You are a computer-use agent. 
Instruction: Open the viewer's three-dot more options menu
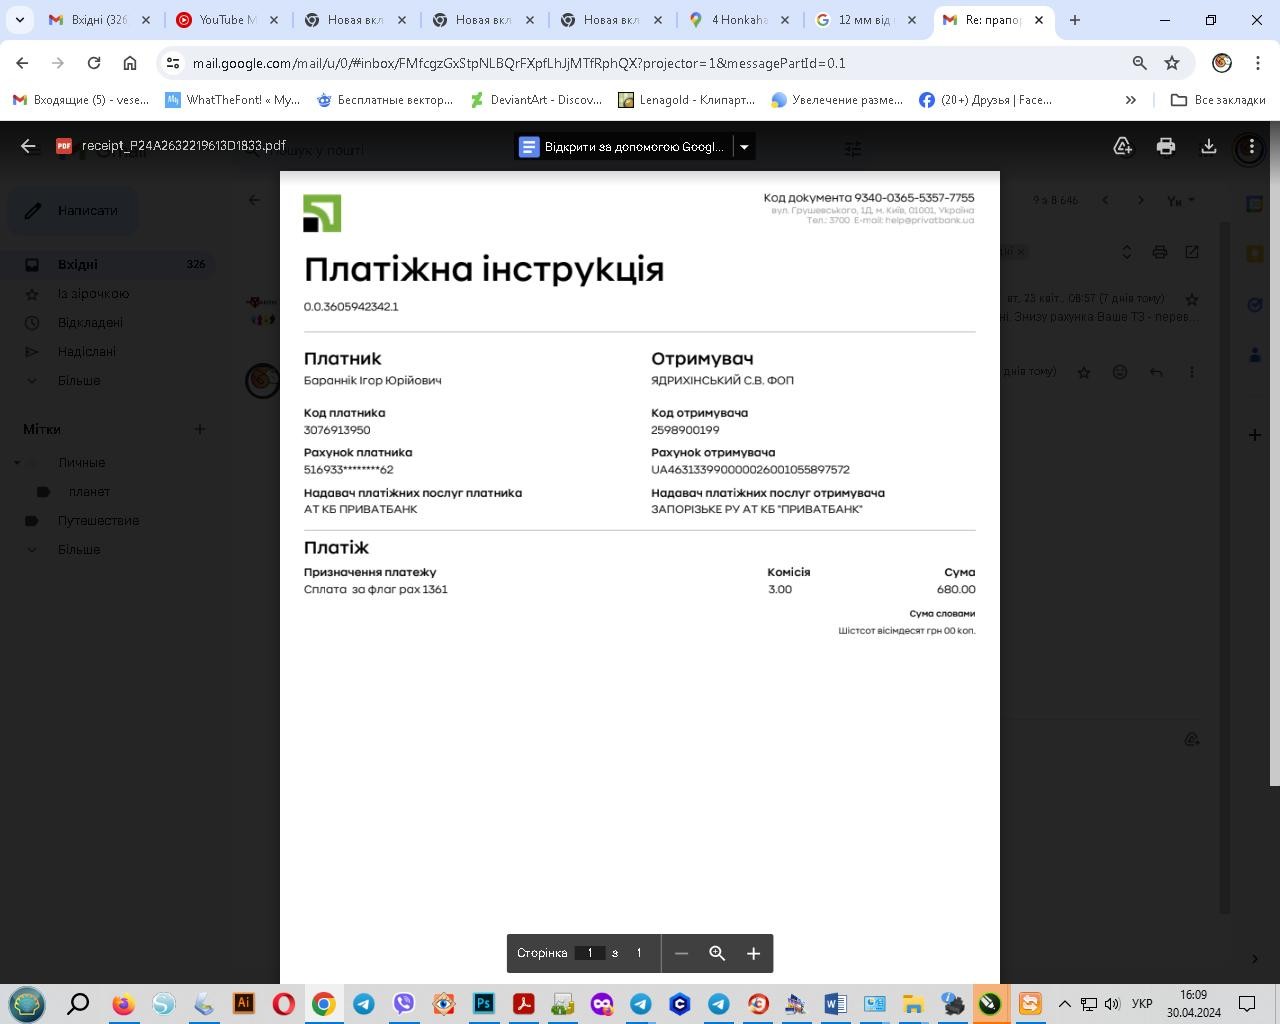point(1251,146)
